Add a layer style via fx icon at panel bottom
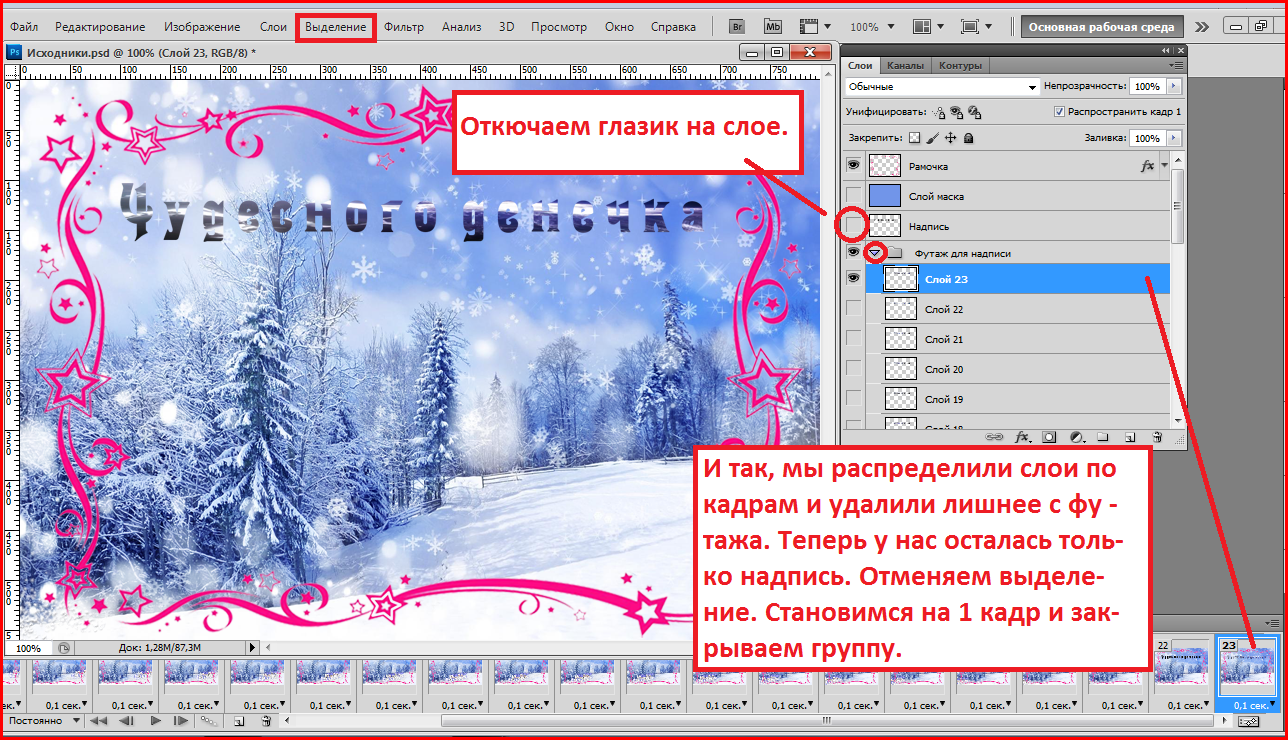The image size is (1288, 740). pyautogui.click(x=1023, y=437)
